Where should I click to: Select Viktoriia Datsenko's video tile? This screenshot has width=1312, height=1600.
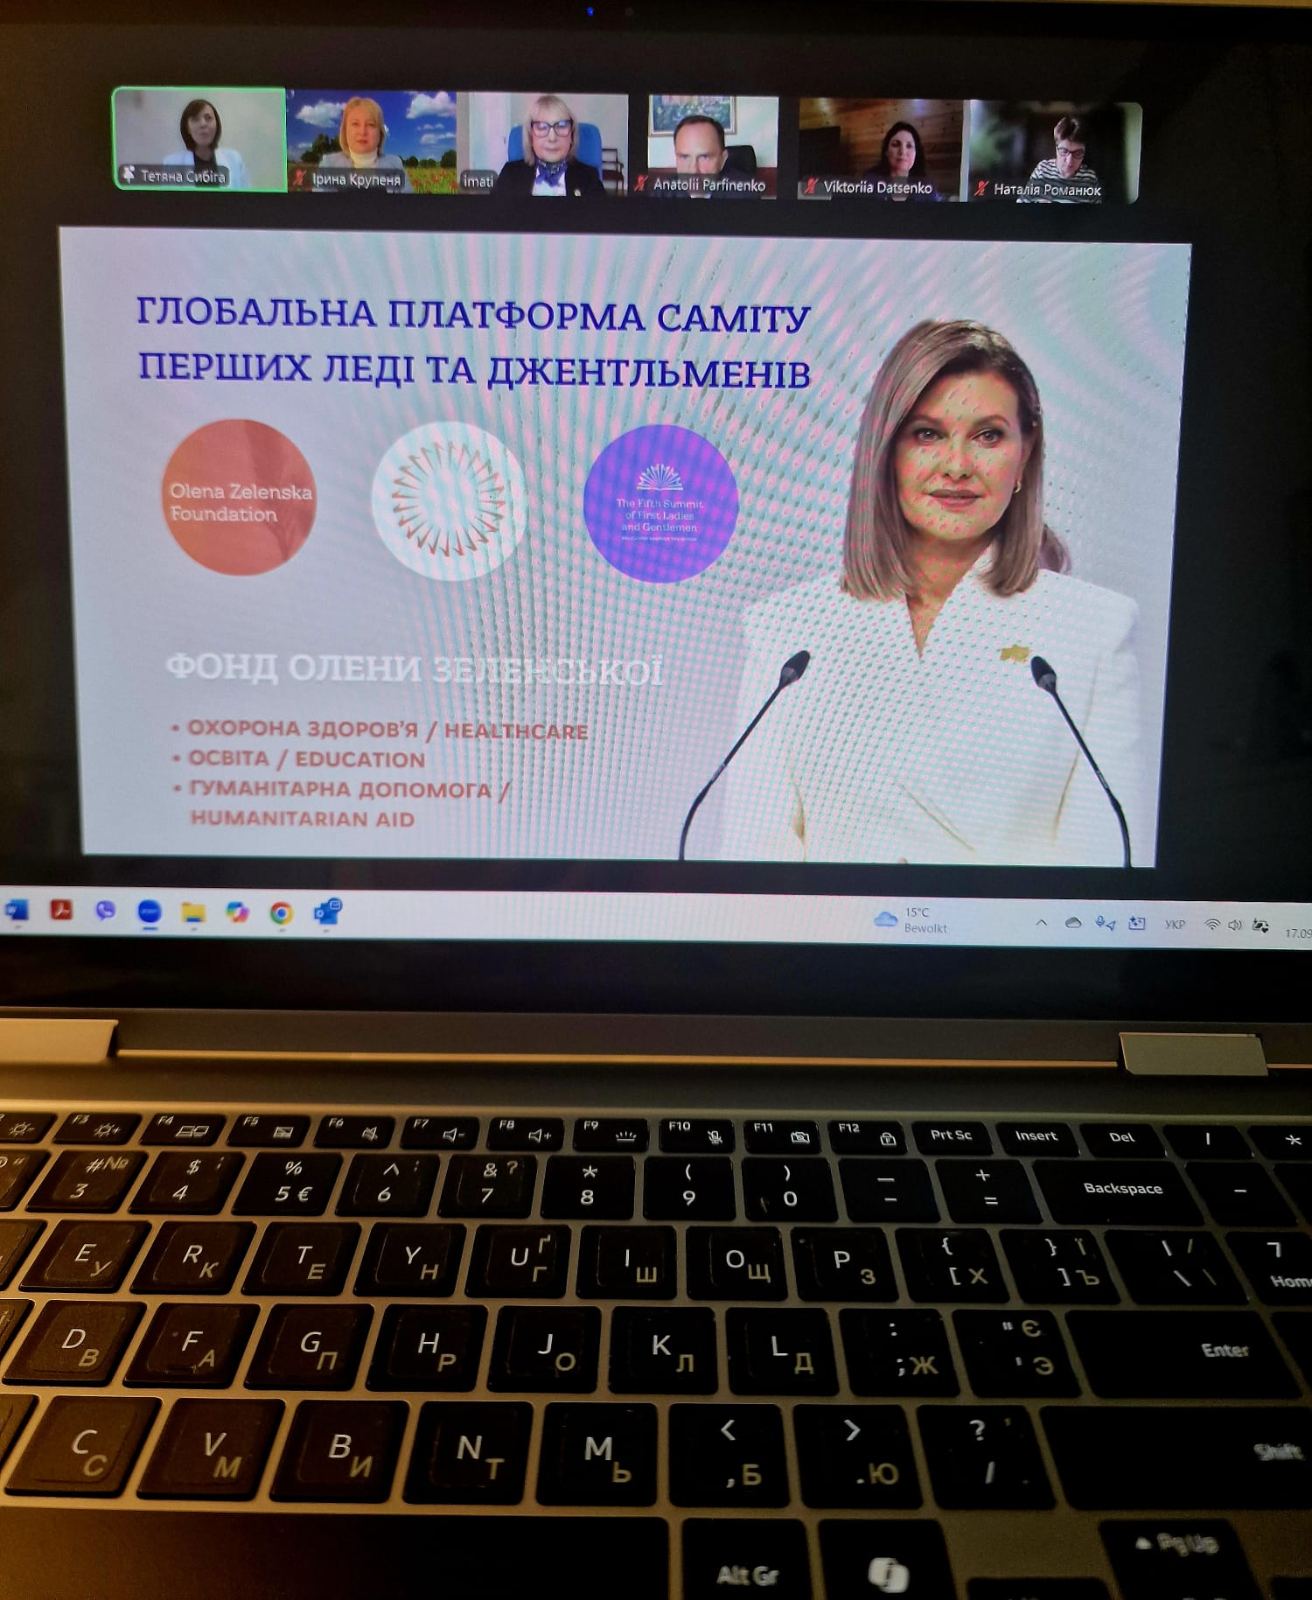(x=880, y=149)
